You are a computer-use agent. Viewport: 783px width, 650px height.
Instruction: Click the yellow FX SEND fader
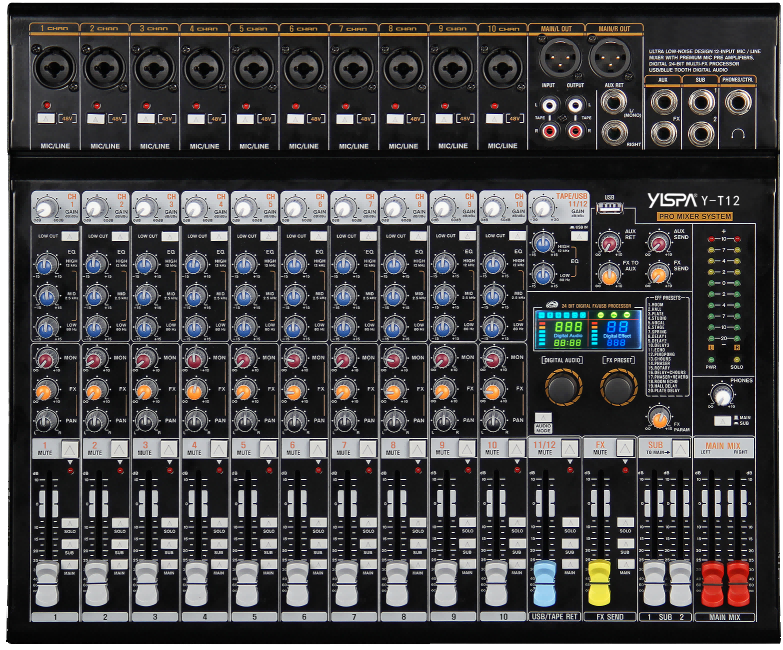[599, 583]
